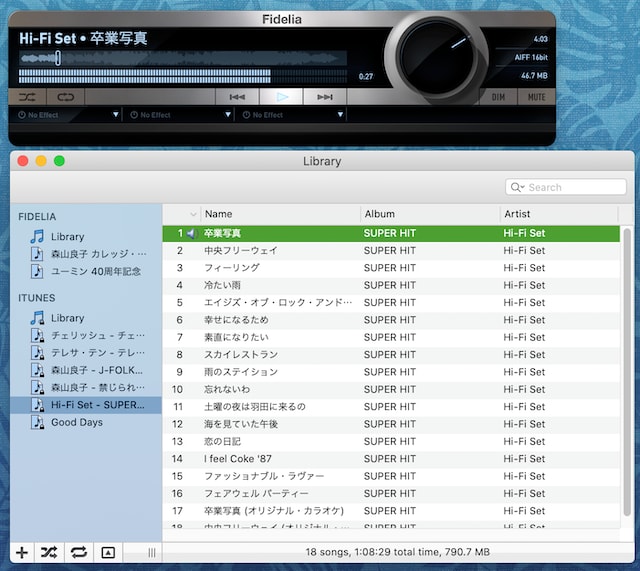Select track スカイレストラン
Screen dimensions: 640x571
click(391, 355)
